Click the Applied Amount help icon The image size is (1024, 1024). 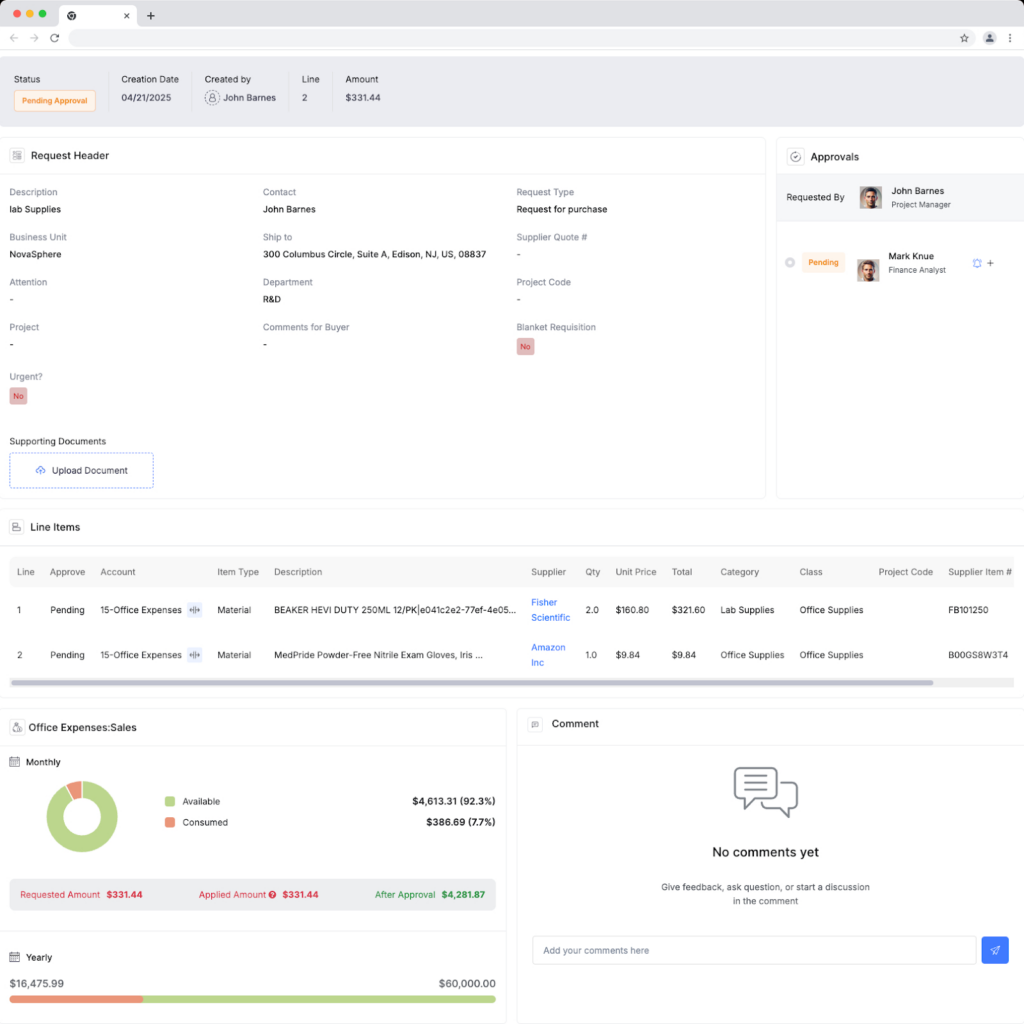[x=272, y=895]
